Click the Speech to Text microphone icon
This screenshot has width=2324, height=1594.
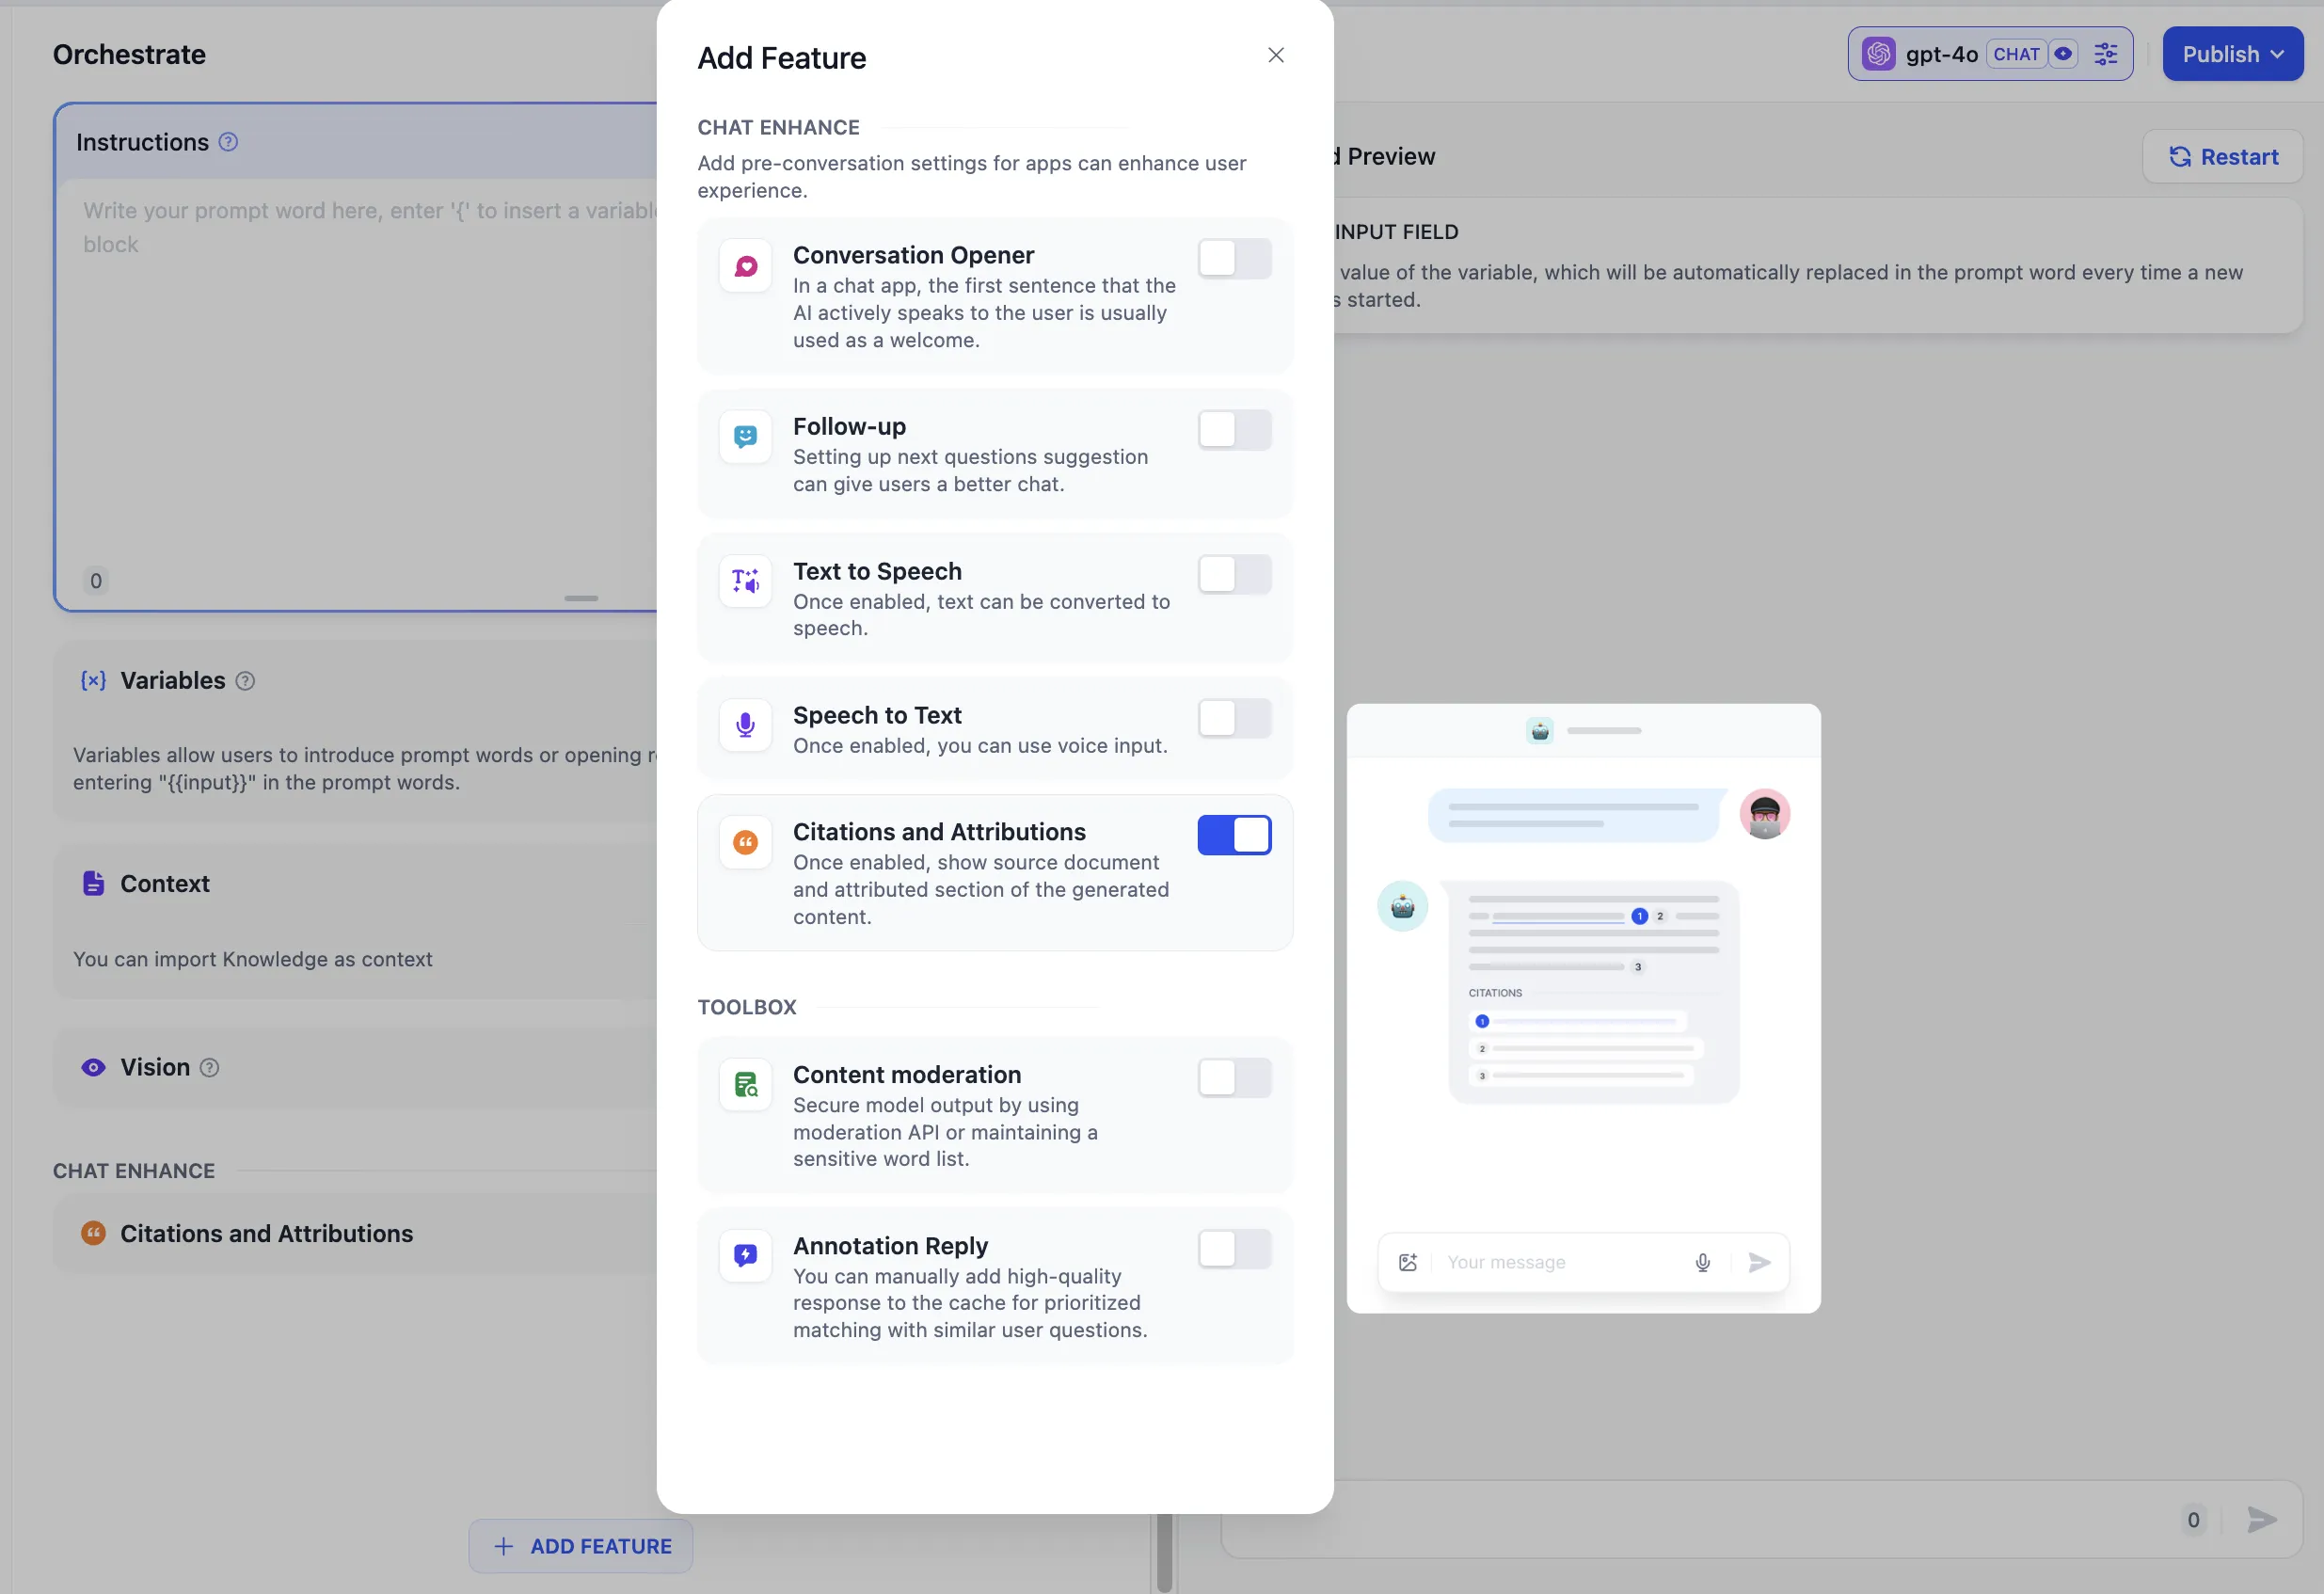745,725
